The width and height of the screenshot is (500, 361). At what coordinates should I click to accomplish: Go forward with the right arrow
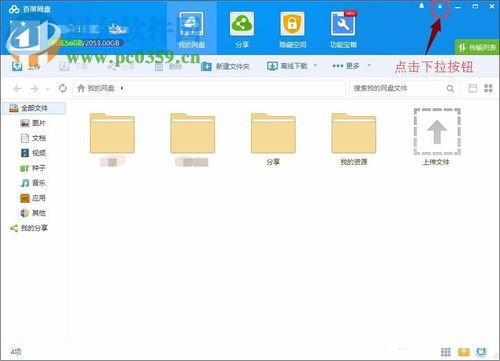click(x=34, y=88)
